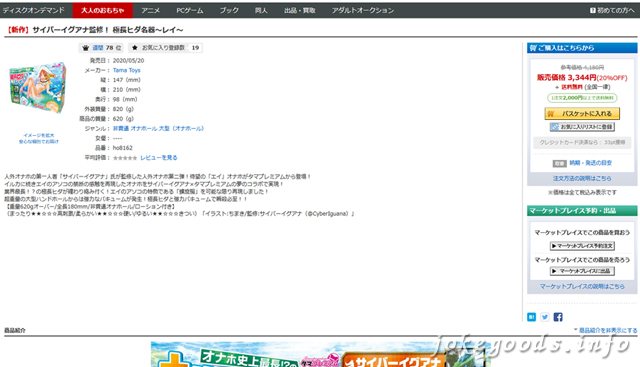Click the product title heading
Viewport: 640px width, 367px height.
click(95, 30)
